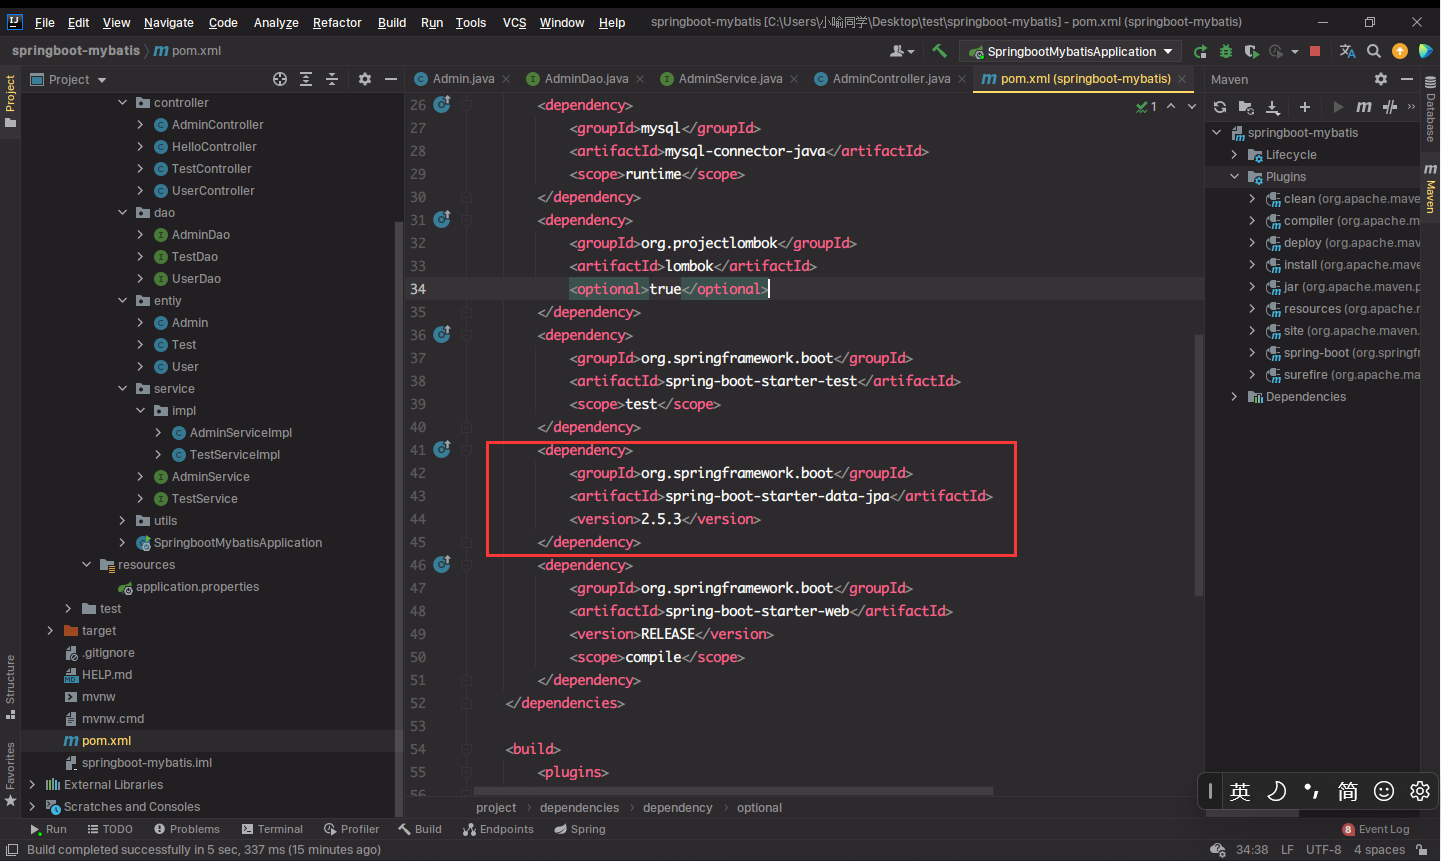Toggle Maven skip tests mode

pos(1390,107)
